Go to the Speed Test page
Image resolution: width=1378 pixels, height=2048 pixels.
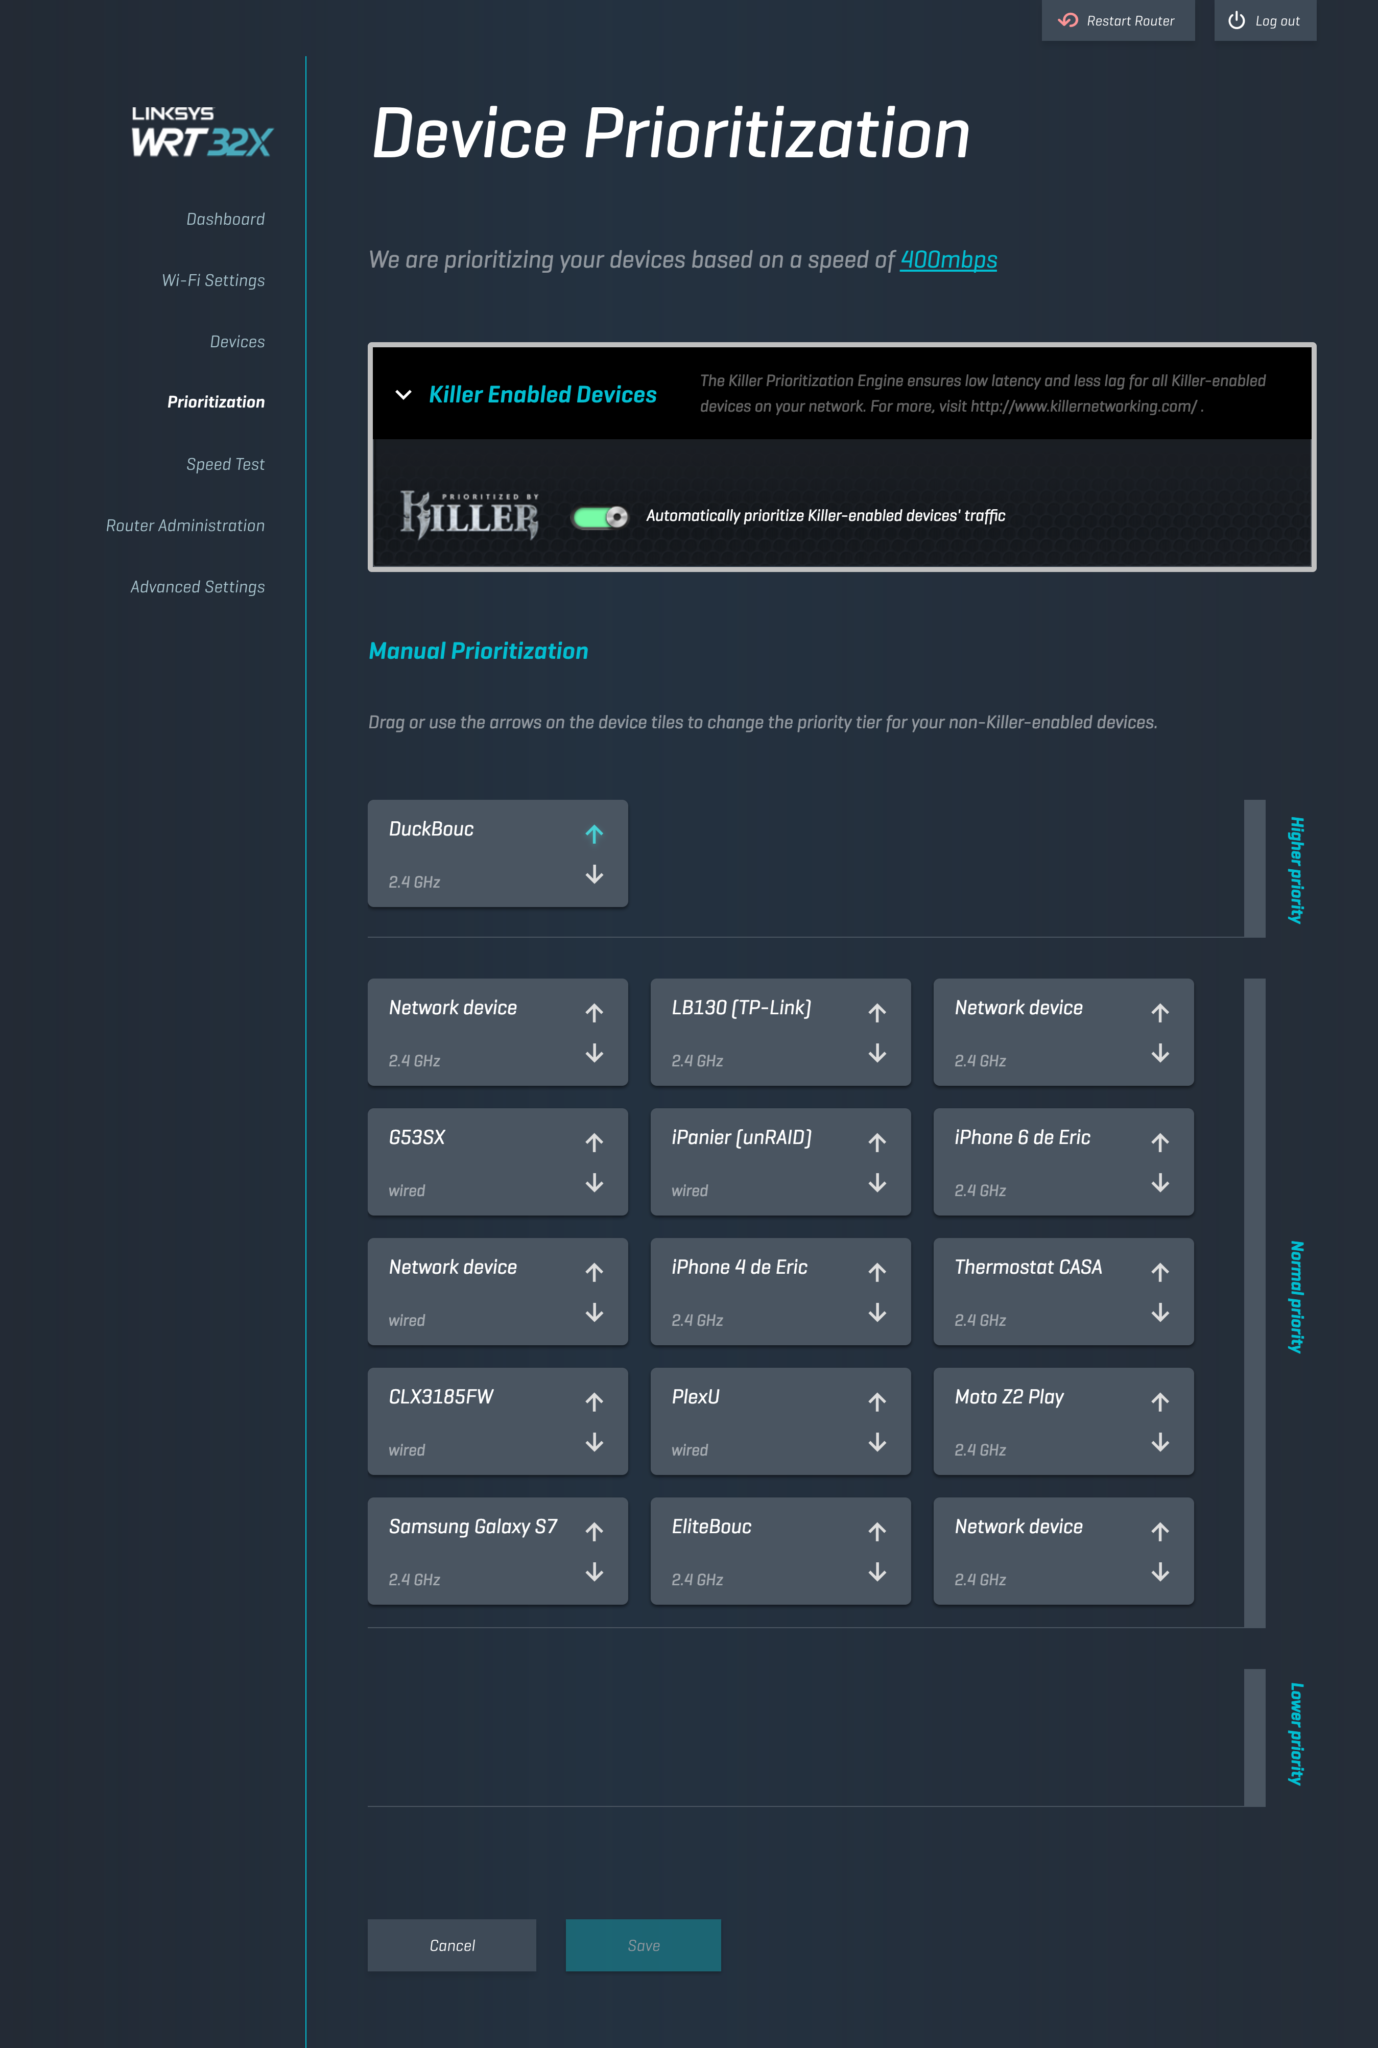tap(225, 465)
